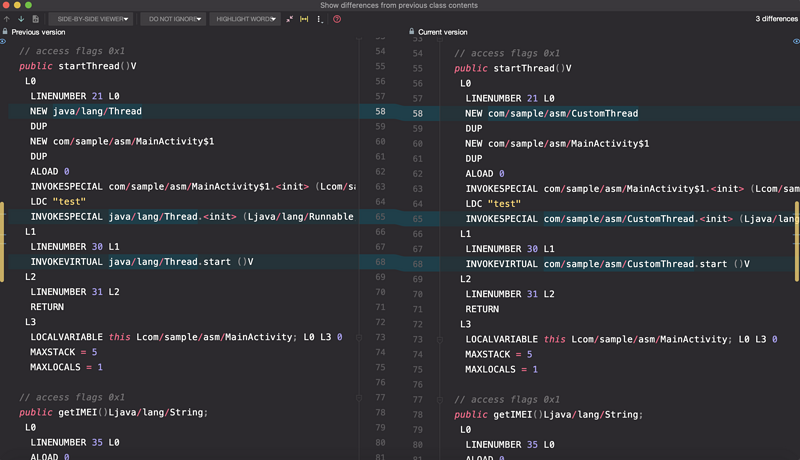Click the jump to source file icon

(x=36, y=19)
